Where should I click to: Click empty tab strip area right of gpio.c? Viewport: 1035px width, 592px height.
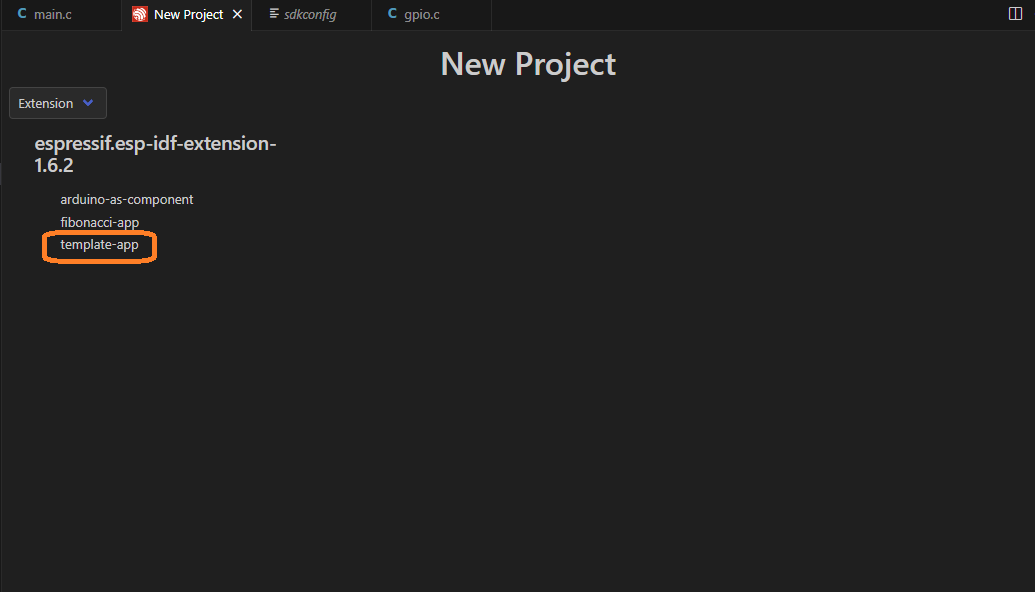(x=746, y=15)
